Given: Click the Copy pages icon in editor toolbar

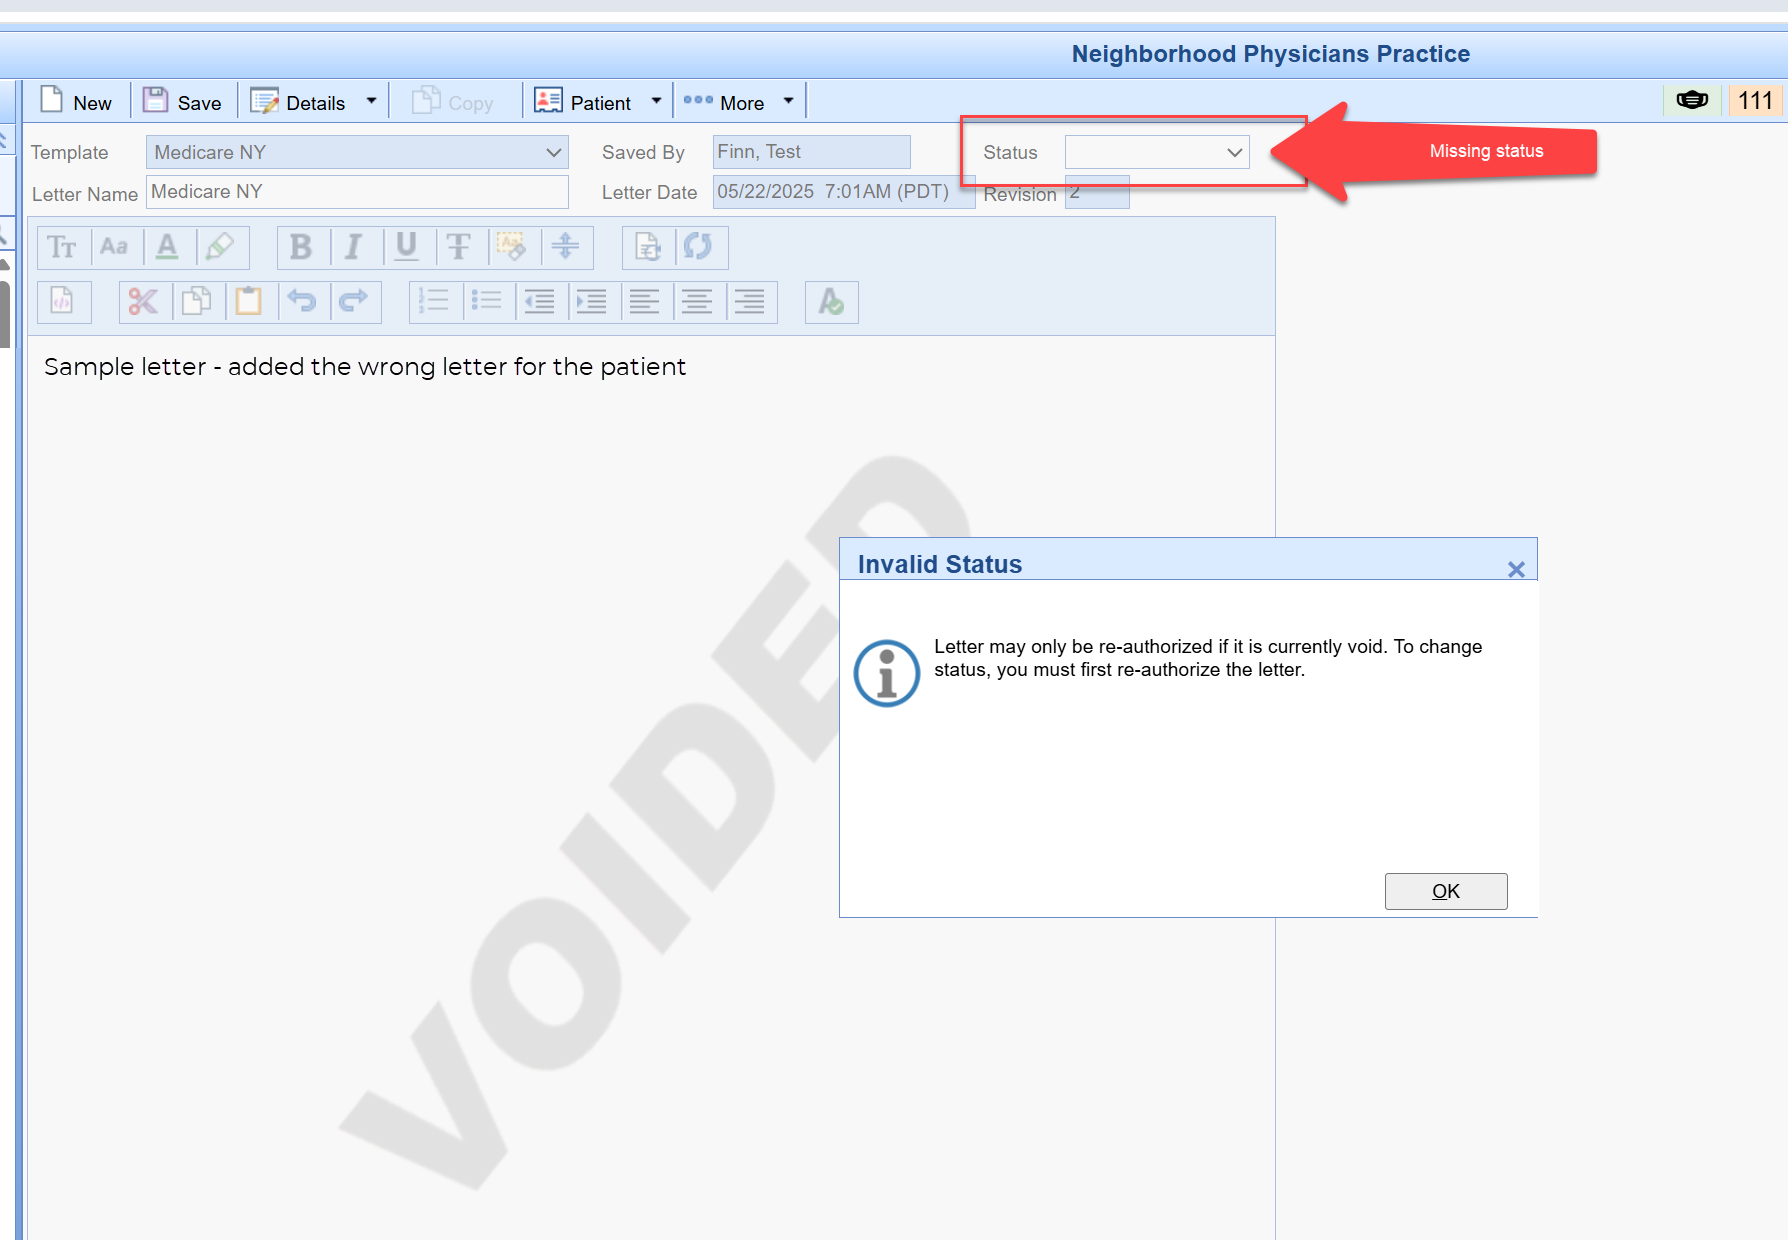Looking at the screenshot, I should pyautogui.click(x=197, y=302).
